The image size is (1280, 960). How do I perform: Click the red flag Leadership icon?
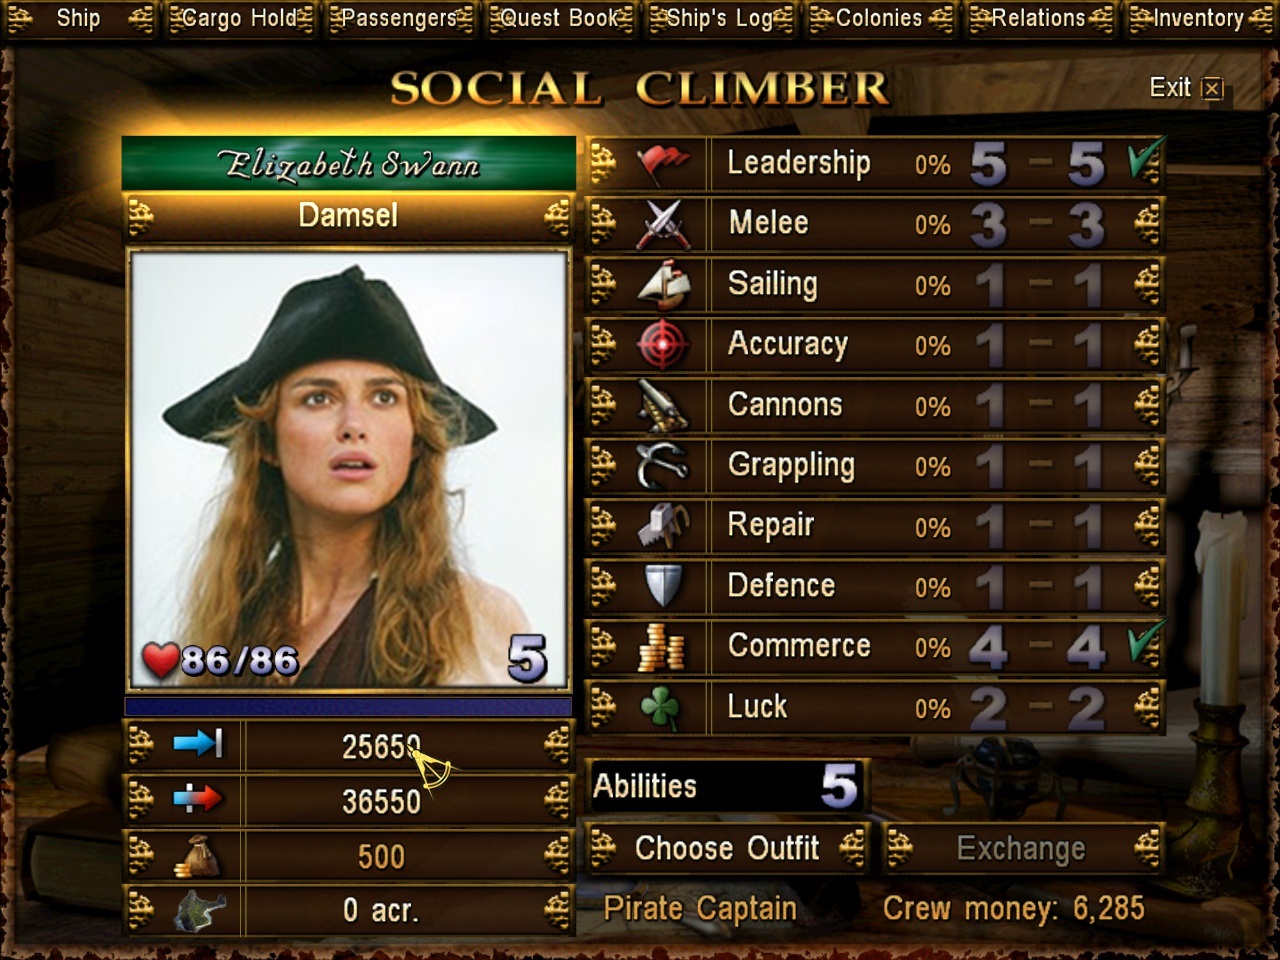coord(662,163)
